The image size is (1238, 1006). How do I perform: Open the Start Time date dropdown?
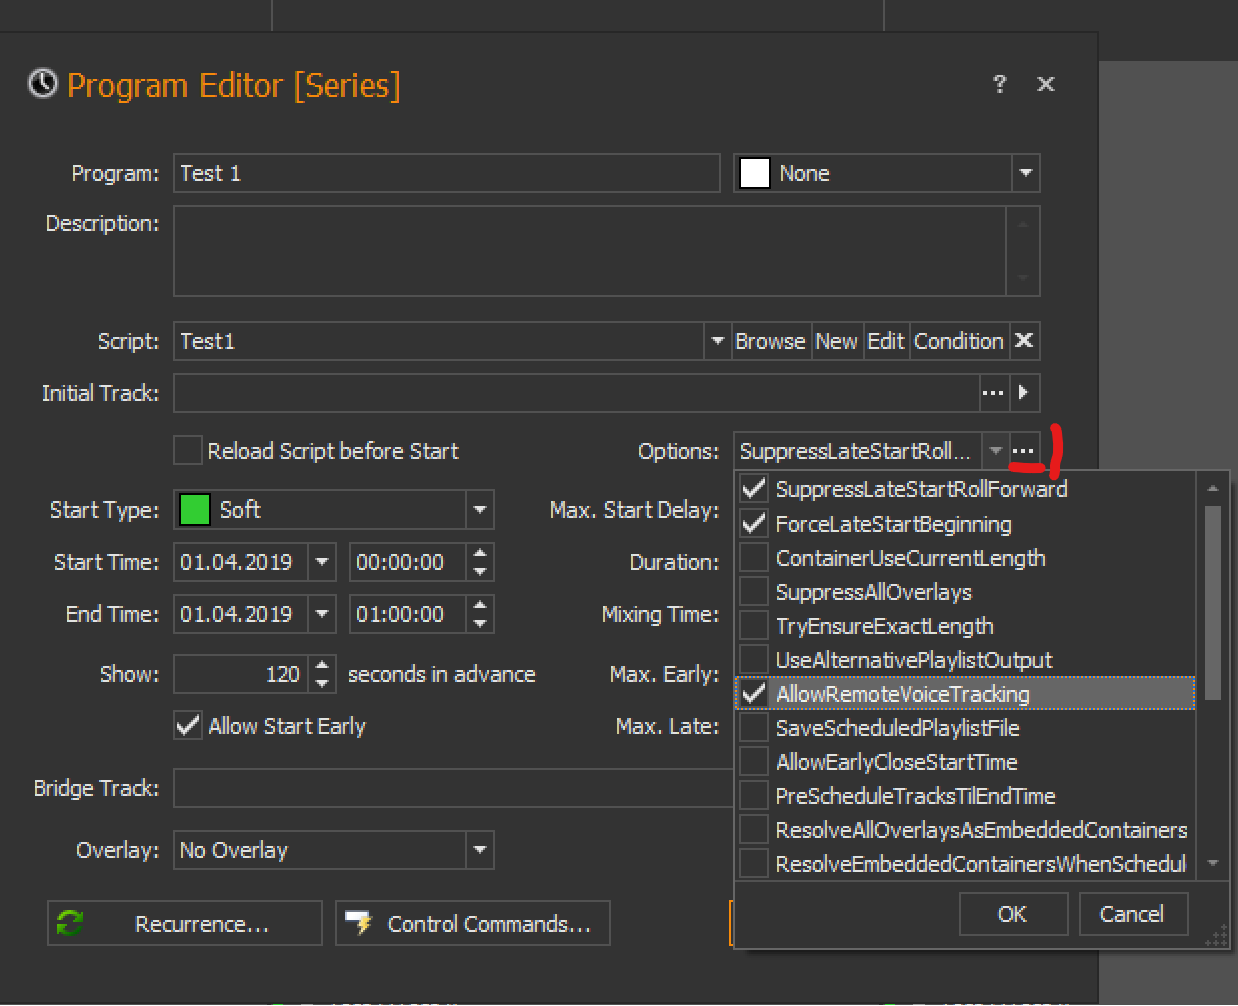(x=322, y=562)
